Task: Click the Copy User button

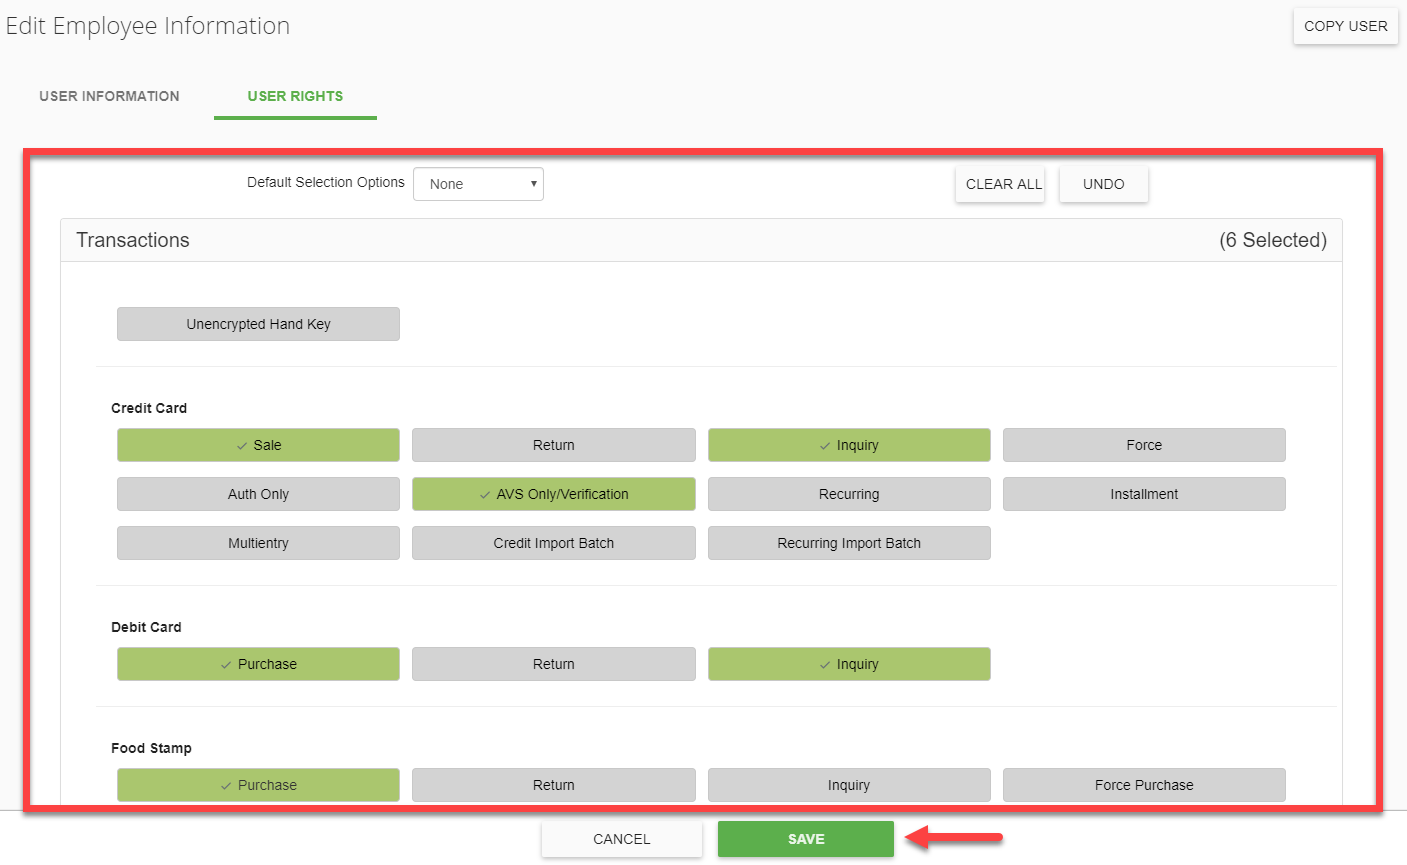Action: (1345, 26)
